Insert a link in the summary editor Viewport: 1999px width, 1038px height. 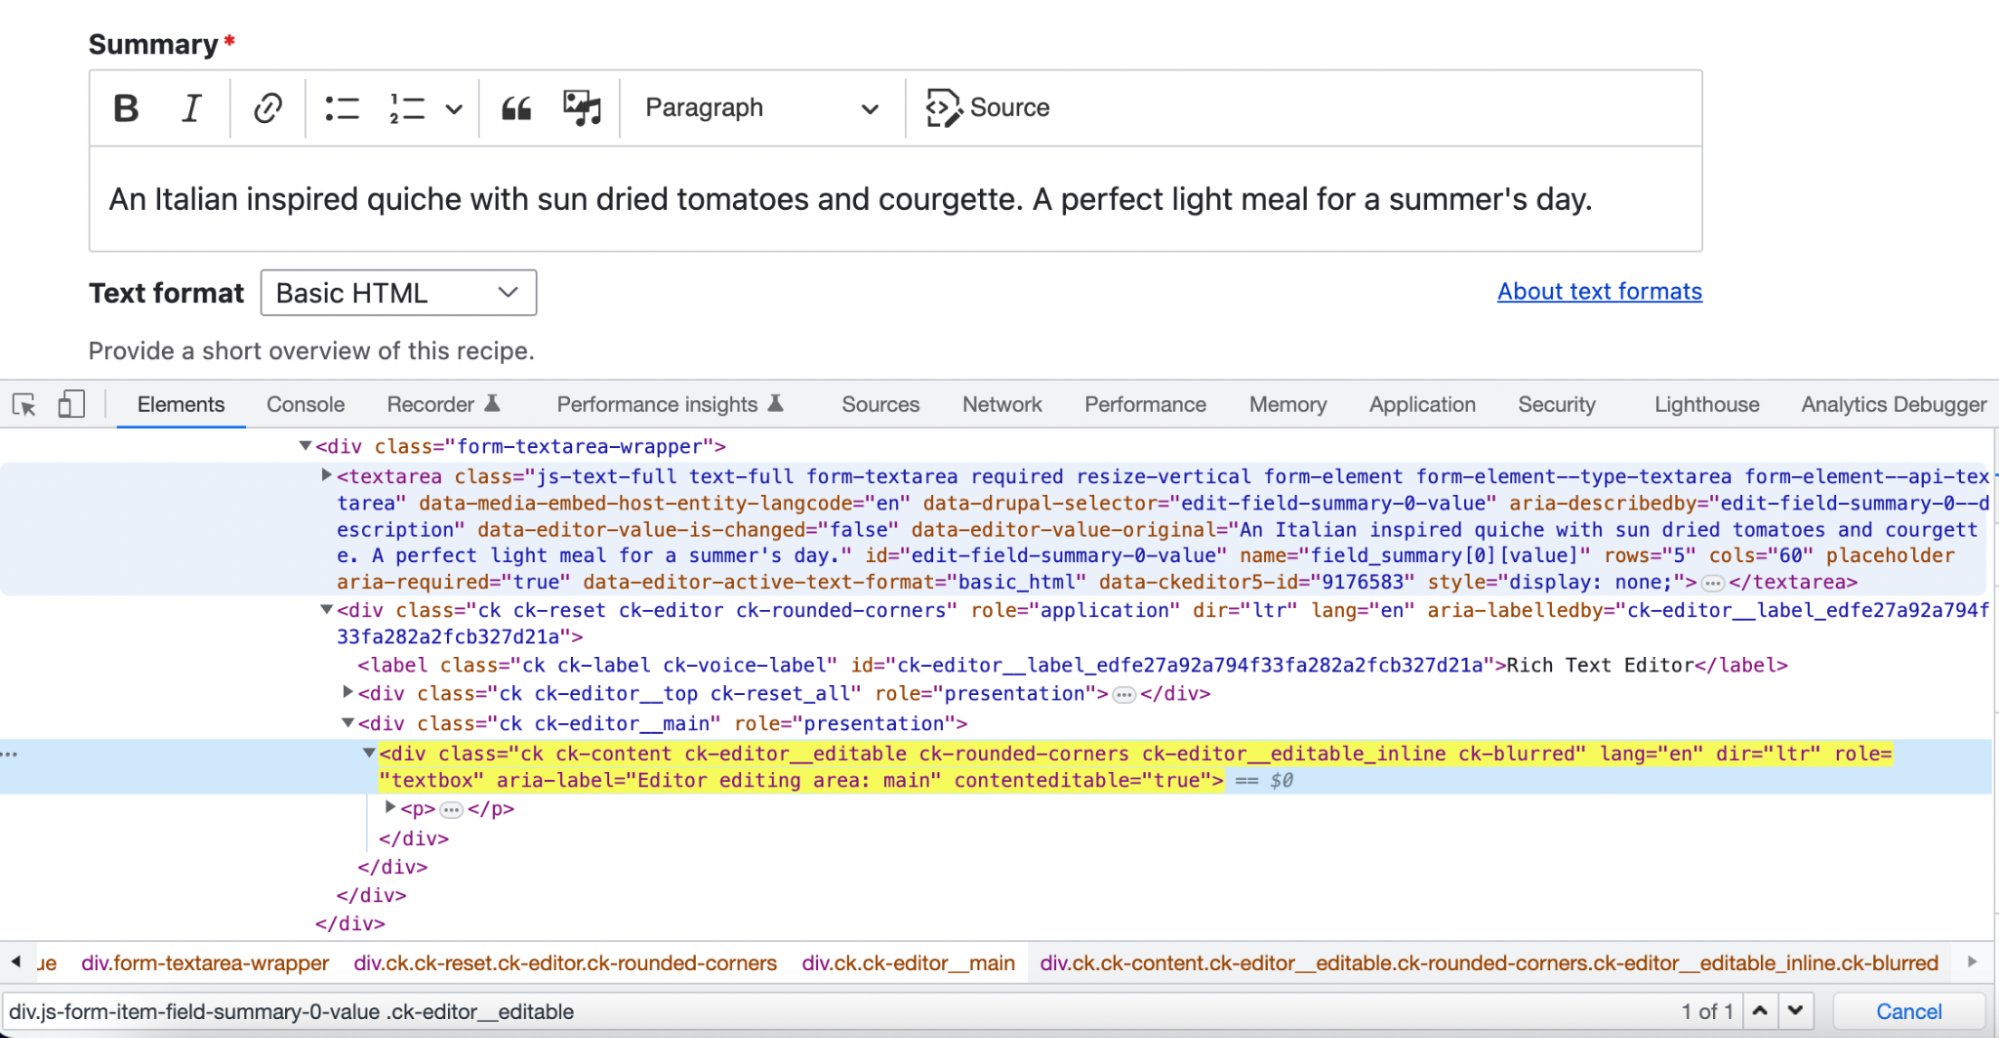pos(266,108)
